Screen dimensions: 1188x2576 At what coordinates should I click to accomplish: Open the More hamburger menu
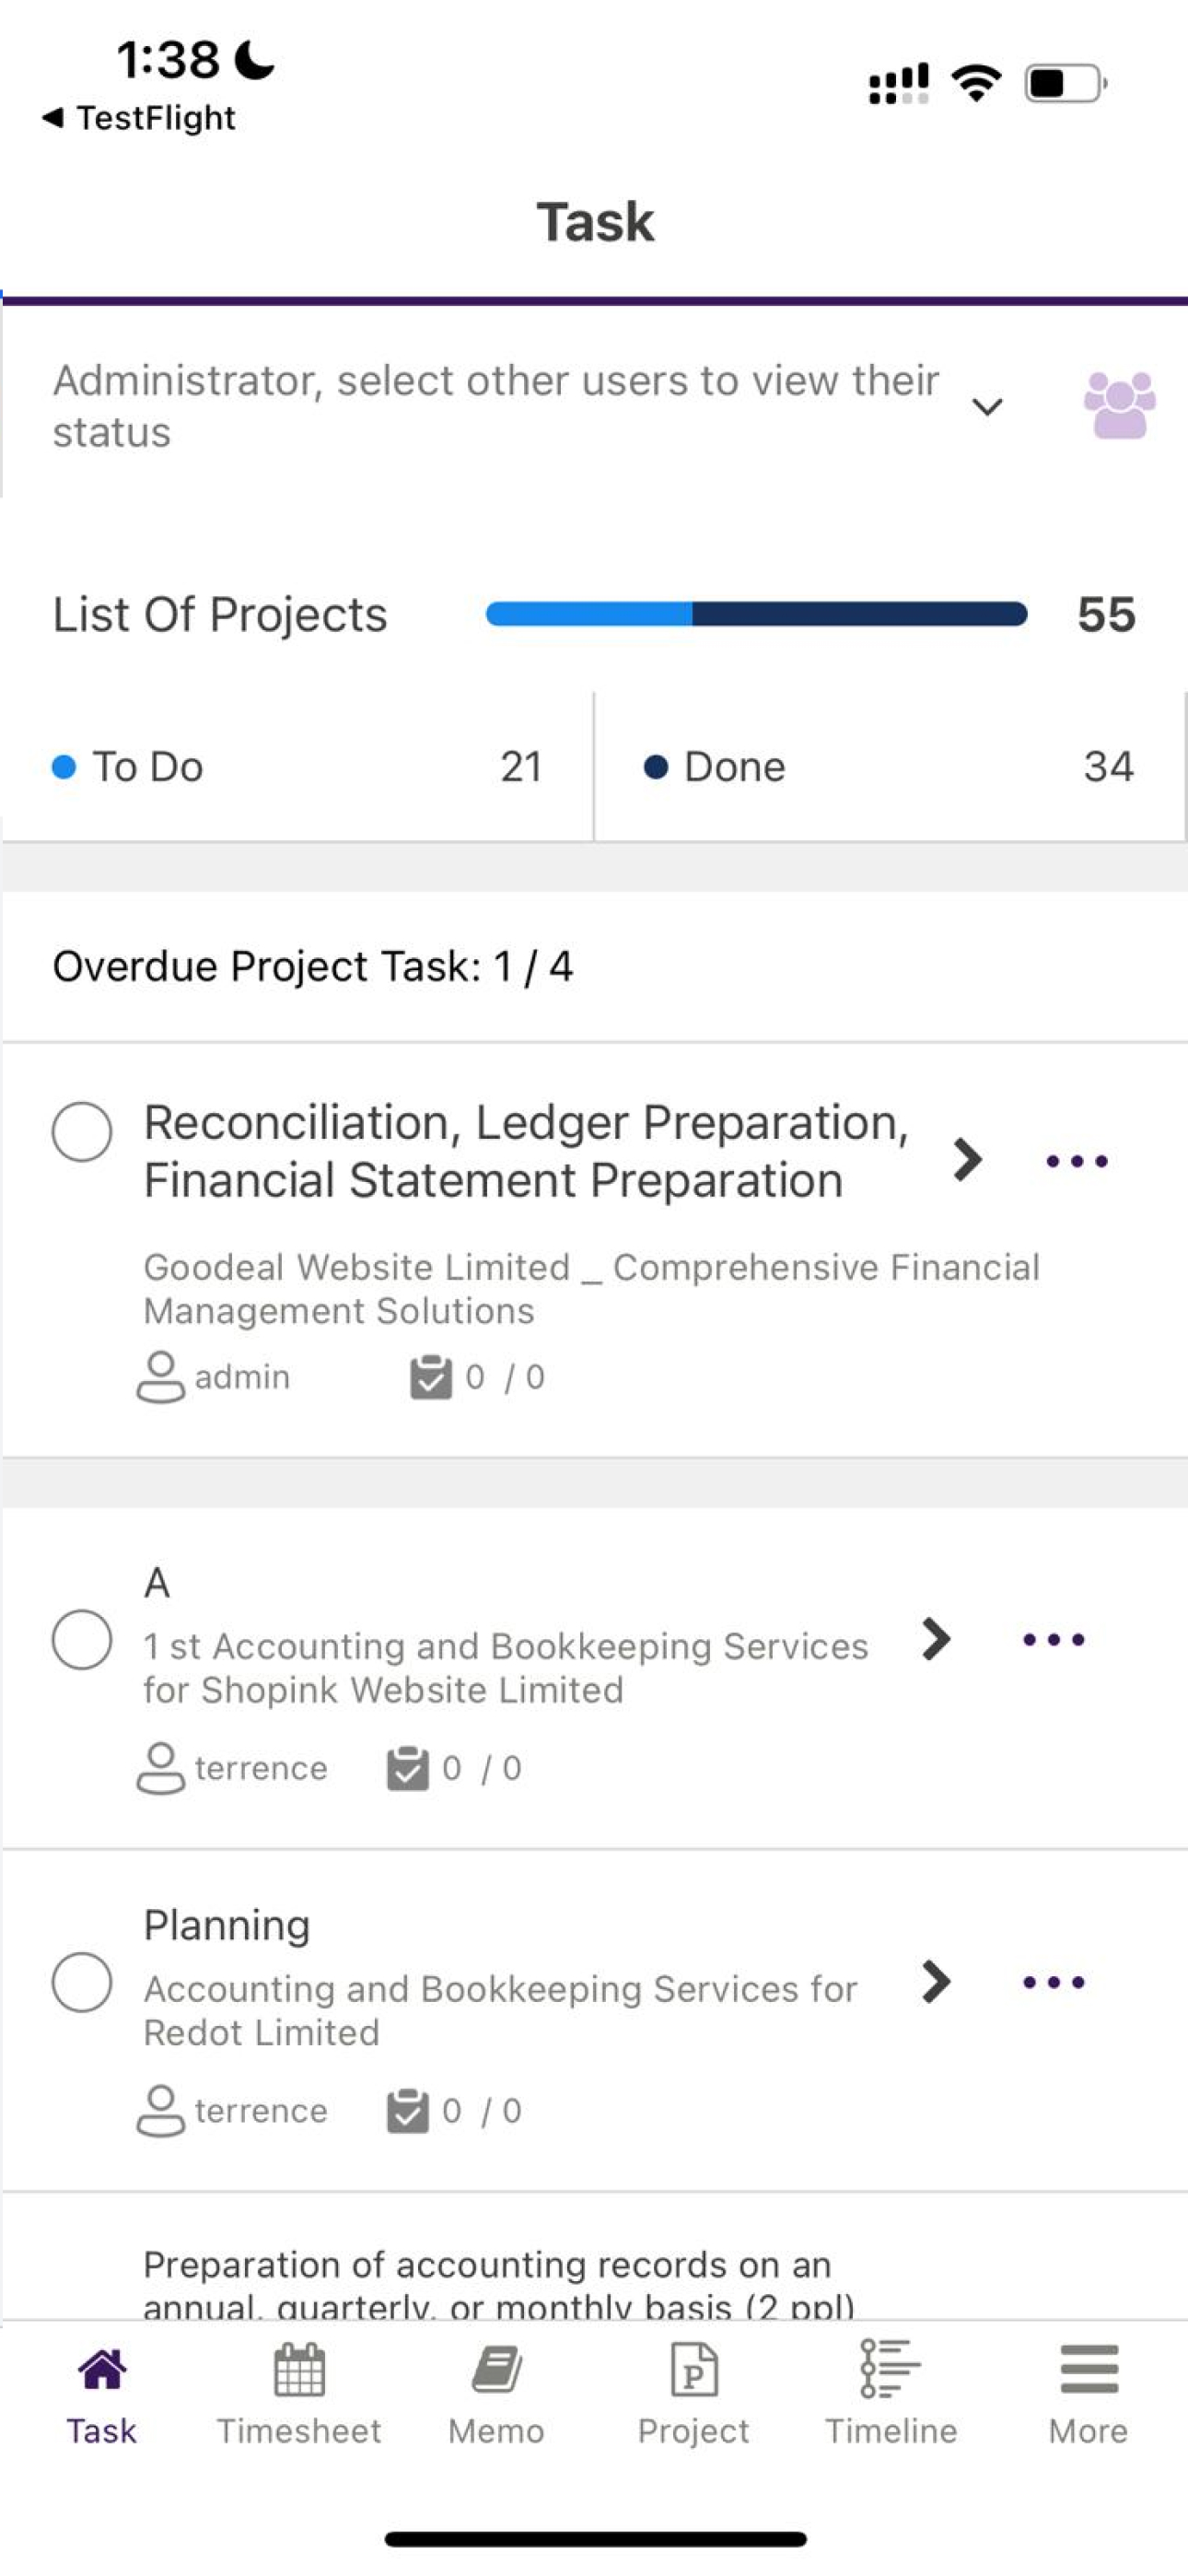pyautogui.click(x=1088, y=2369)
